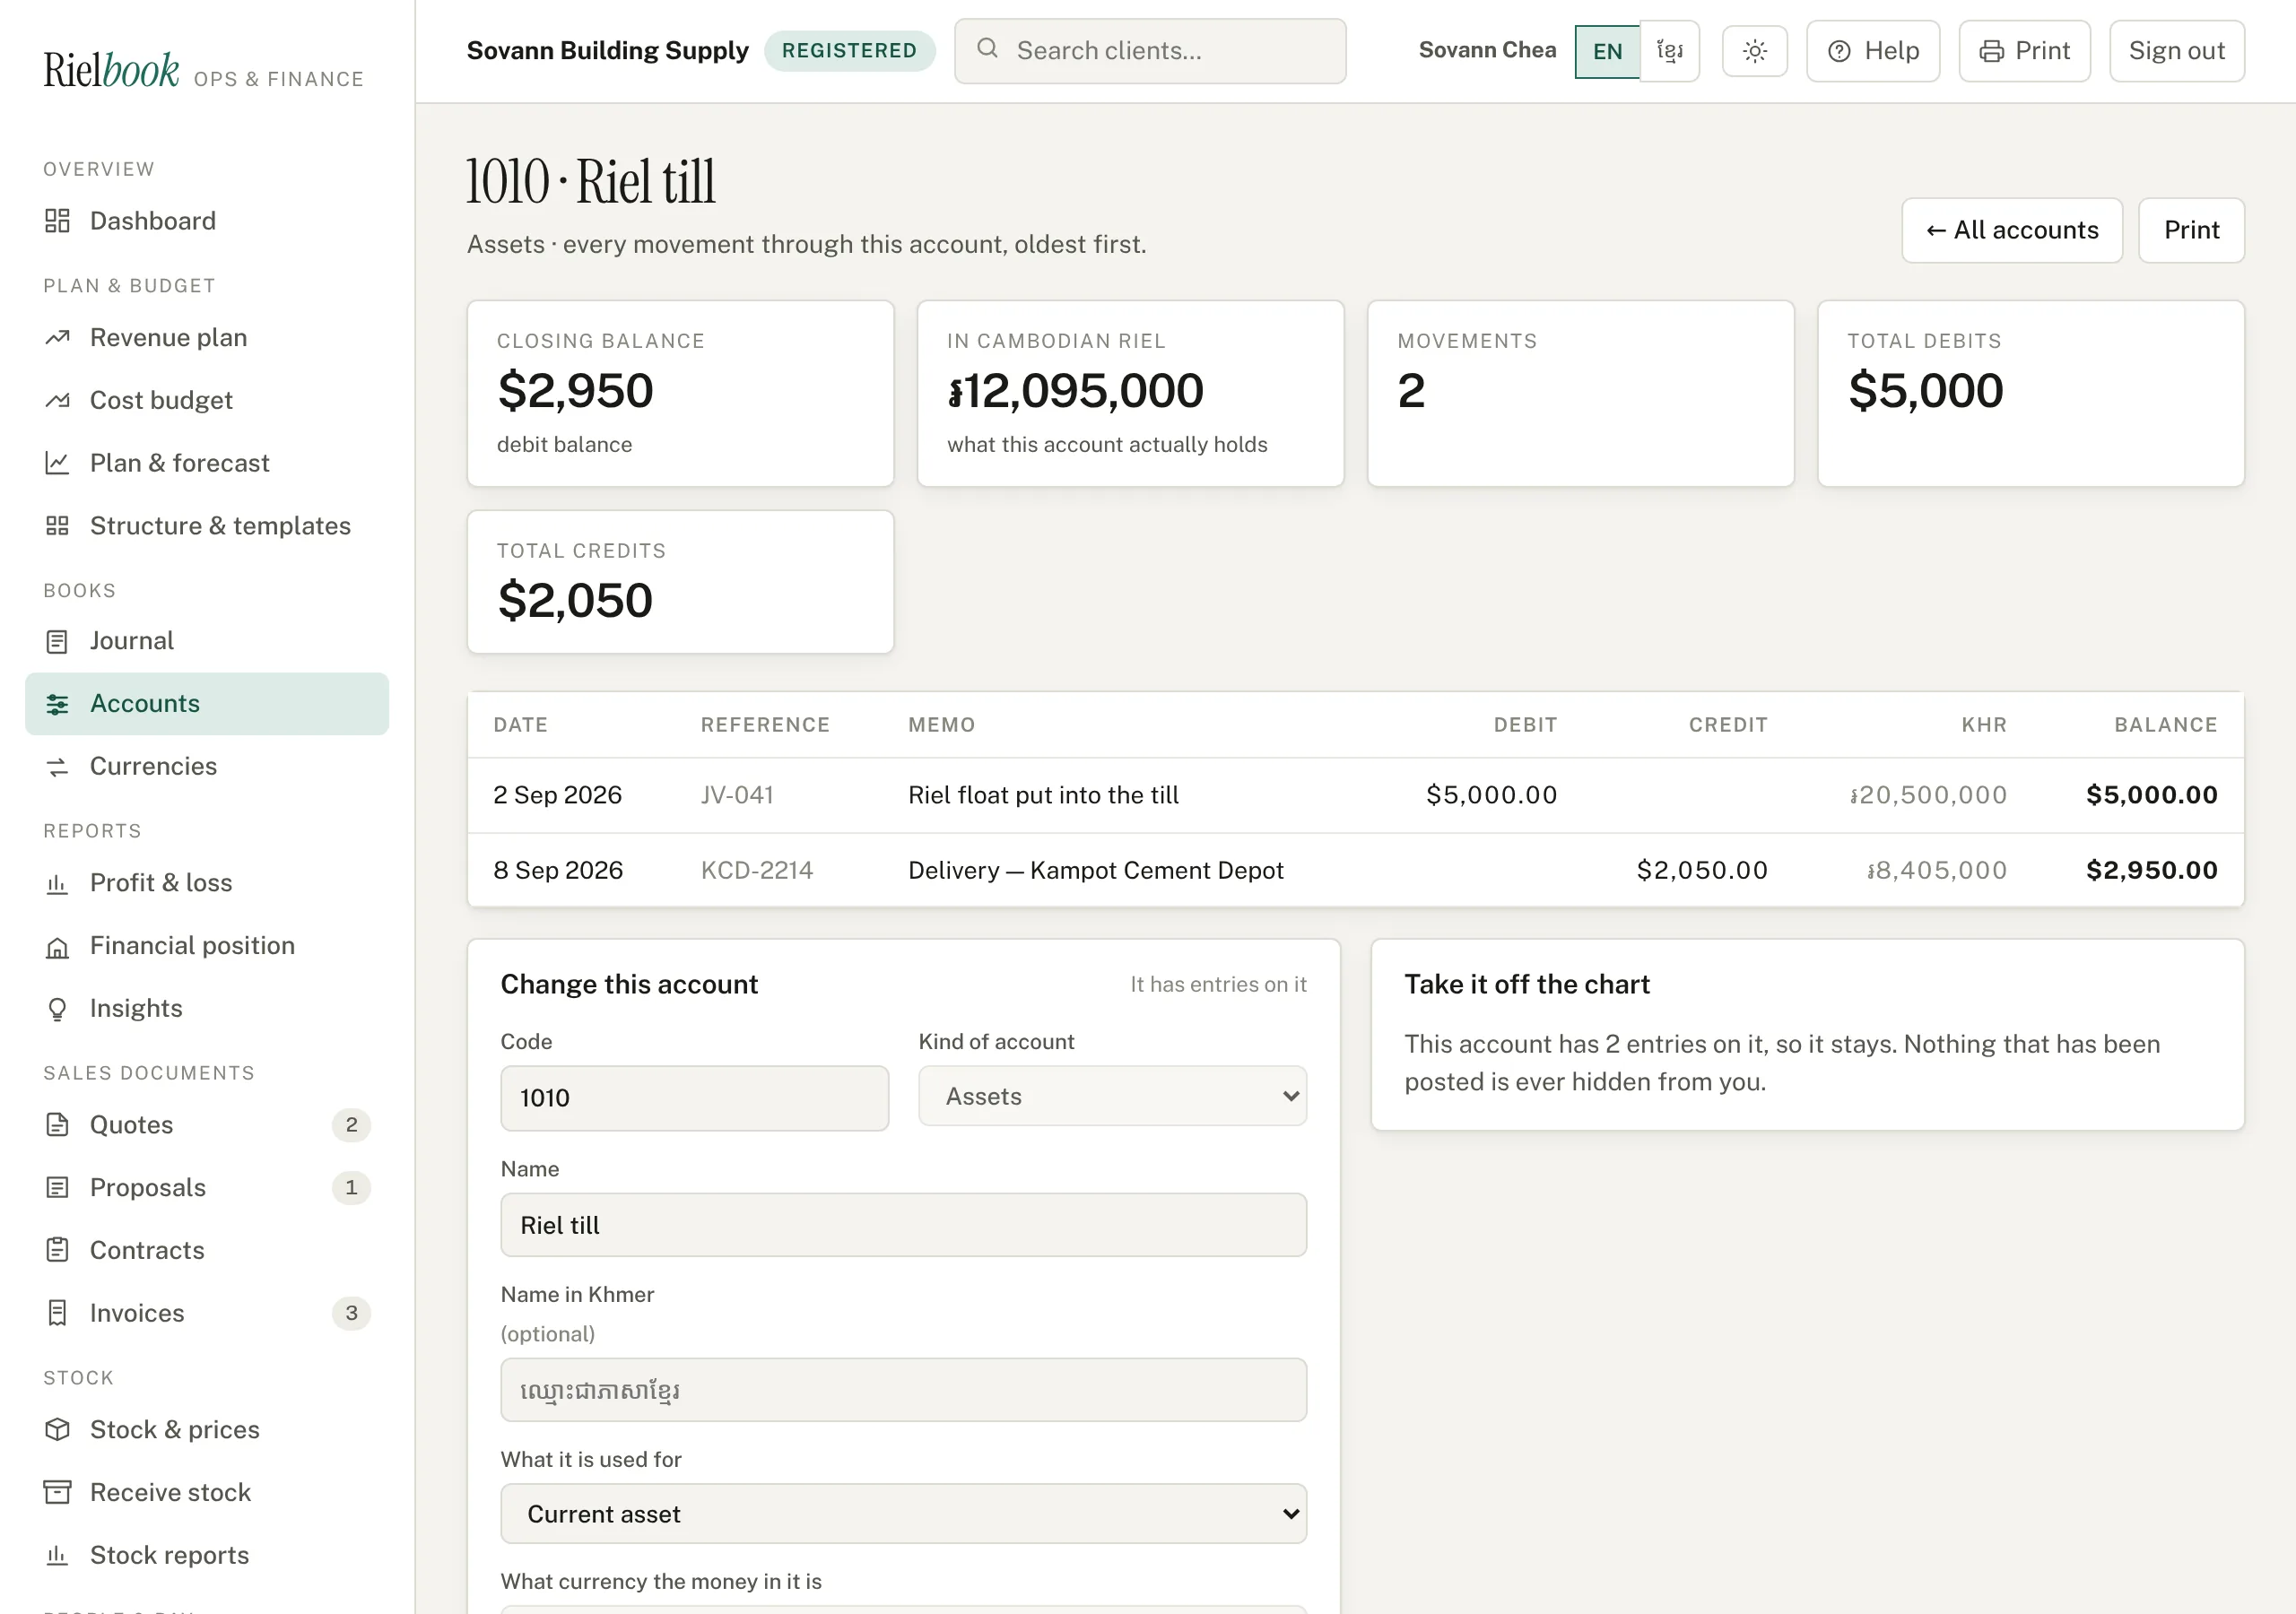Navigate to Invoices
Image resolution: width=2296 pixels, height=1614 pixels.
coord(206,1313)
